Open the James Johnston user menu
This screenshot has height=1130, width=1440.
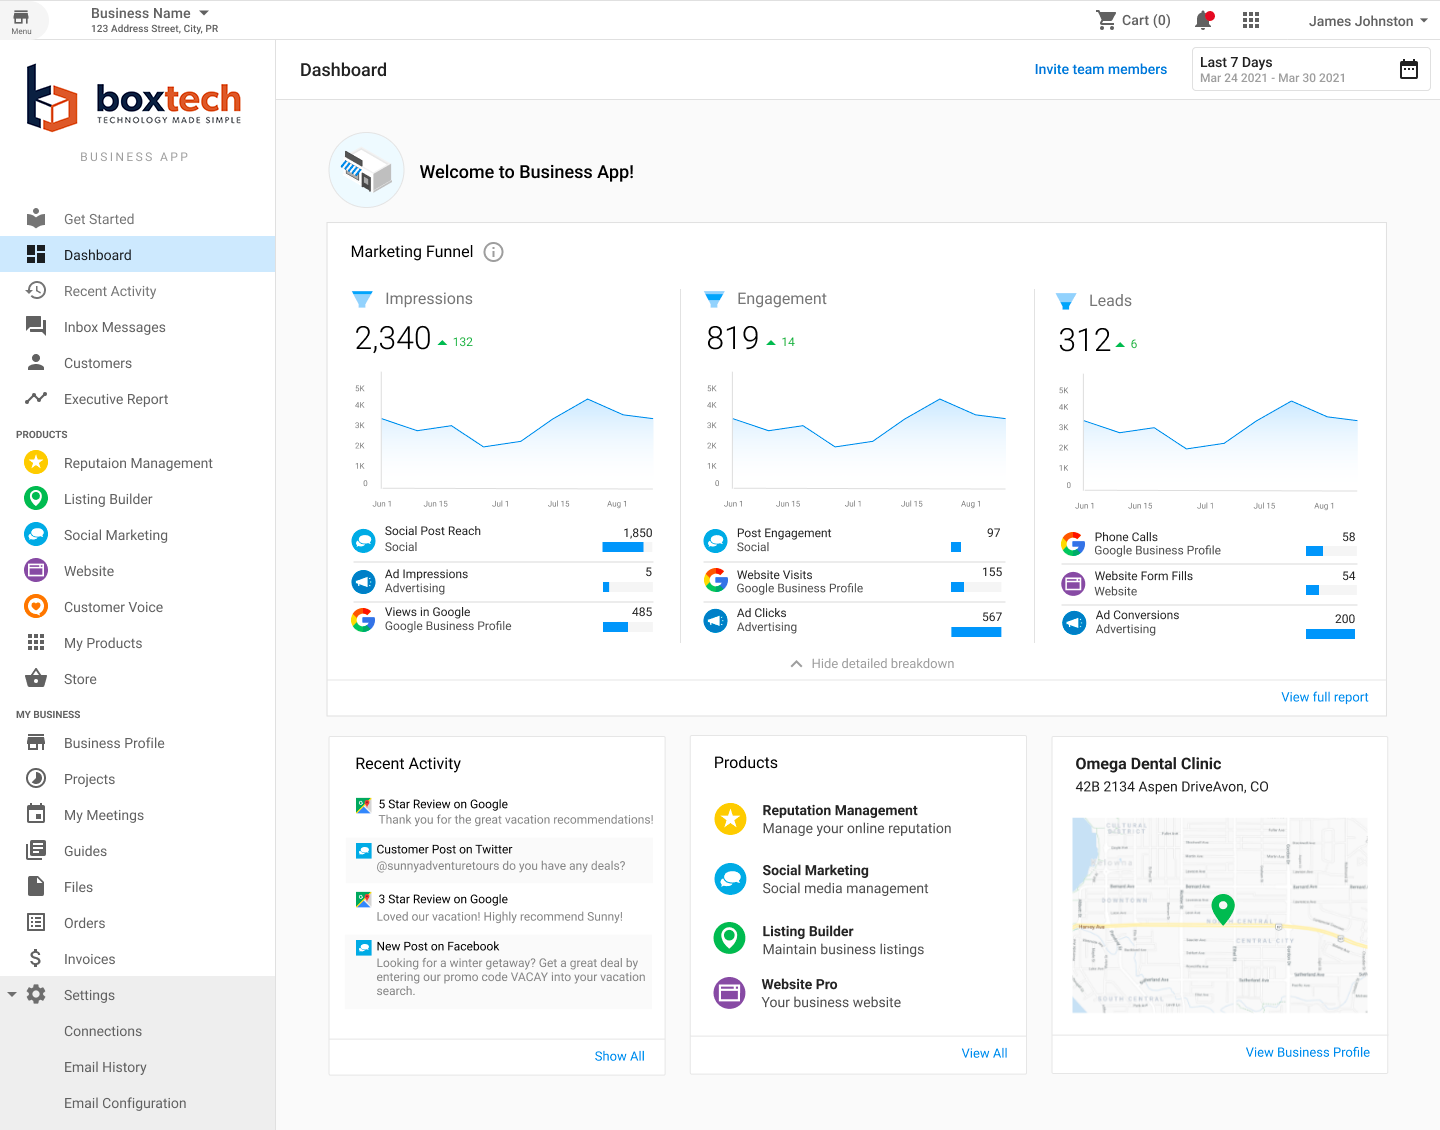pyautogui.click(x=1368, y=21)
